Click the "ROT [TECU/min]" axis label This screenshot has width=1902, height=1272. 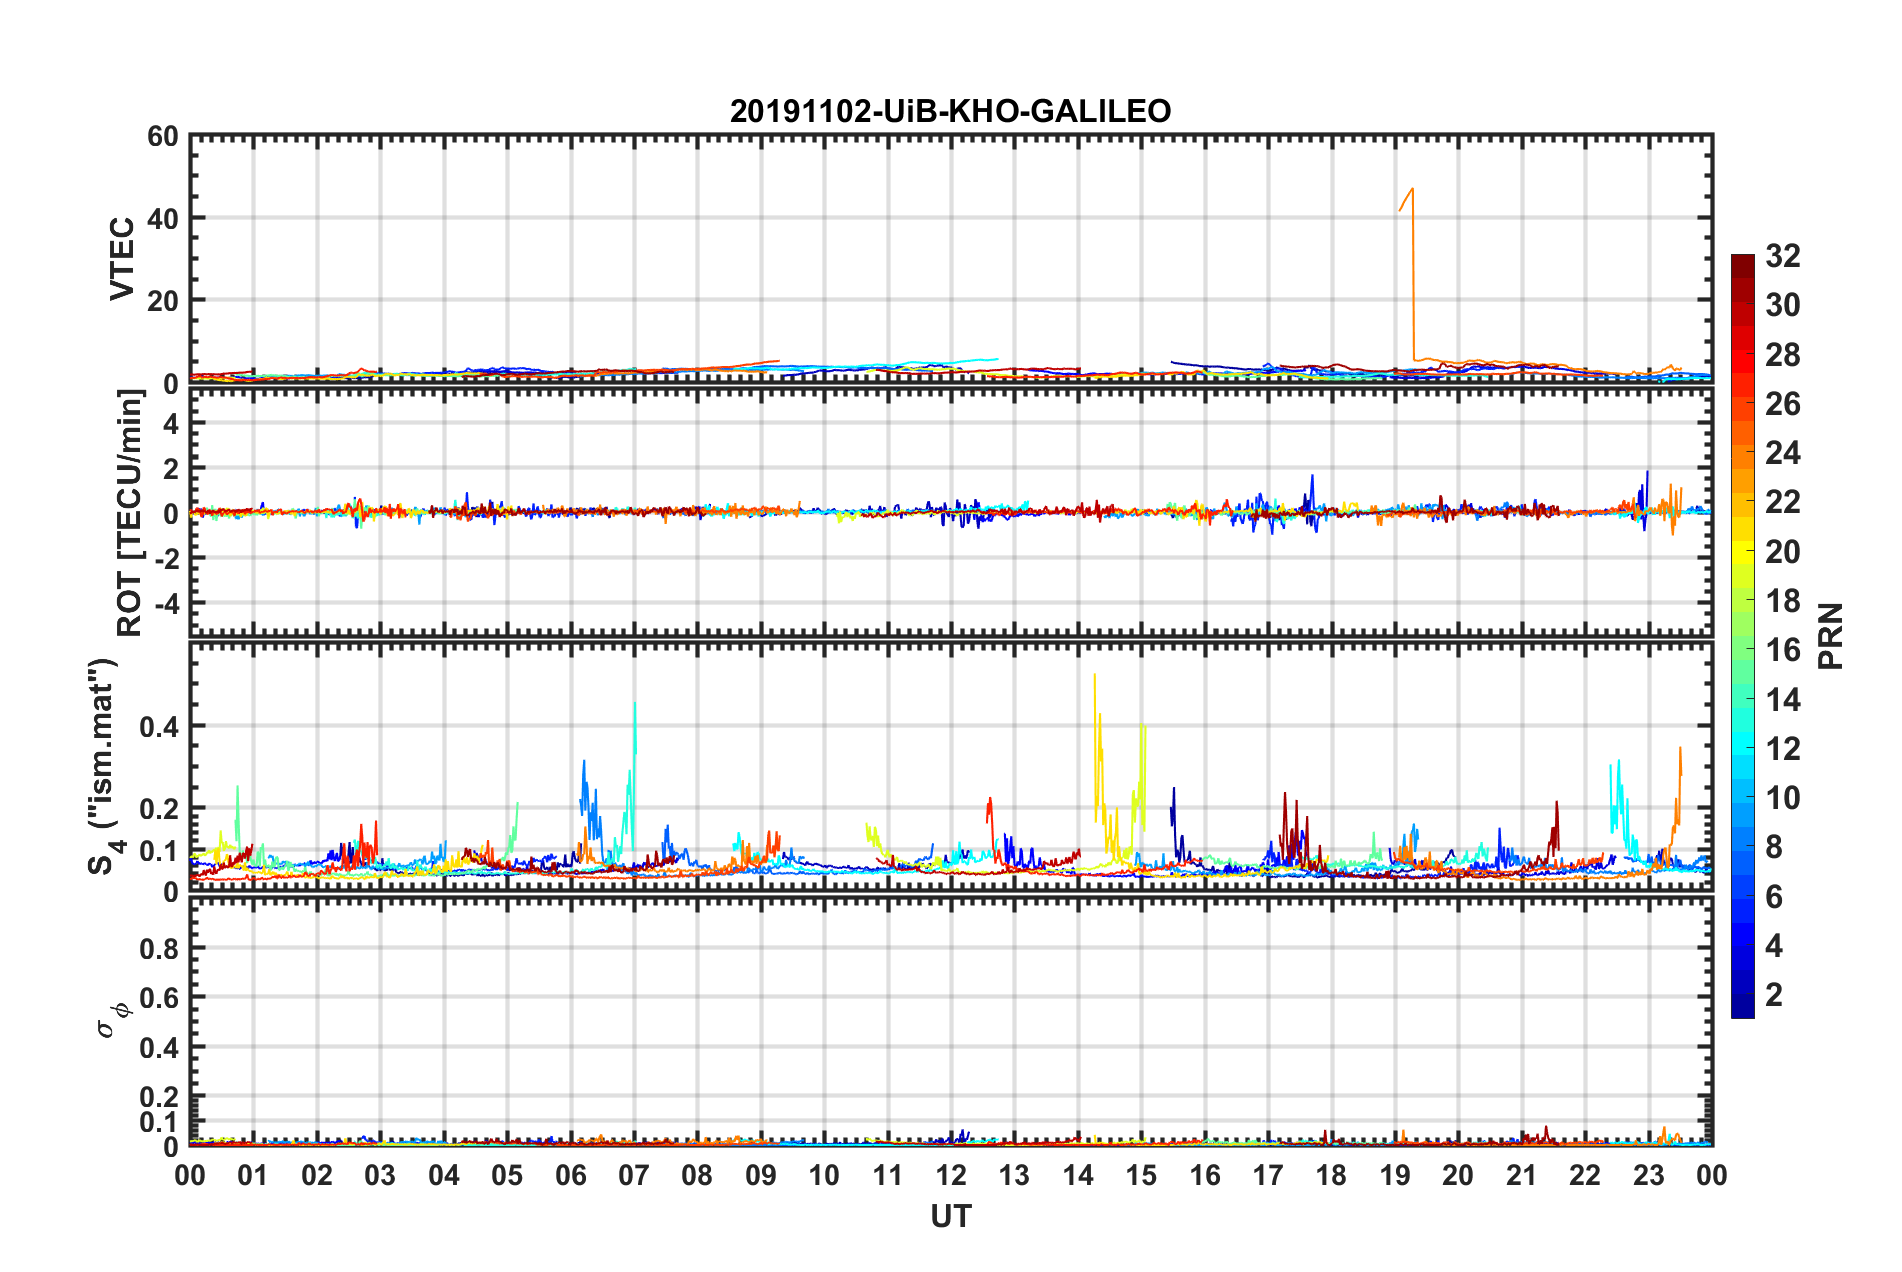coord(130,513)
